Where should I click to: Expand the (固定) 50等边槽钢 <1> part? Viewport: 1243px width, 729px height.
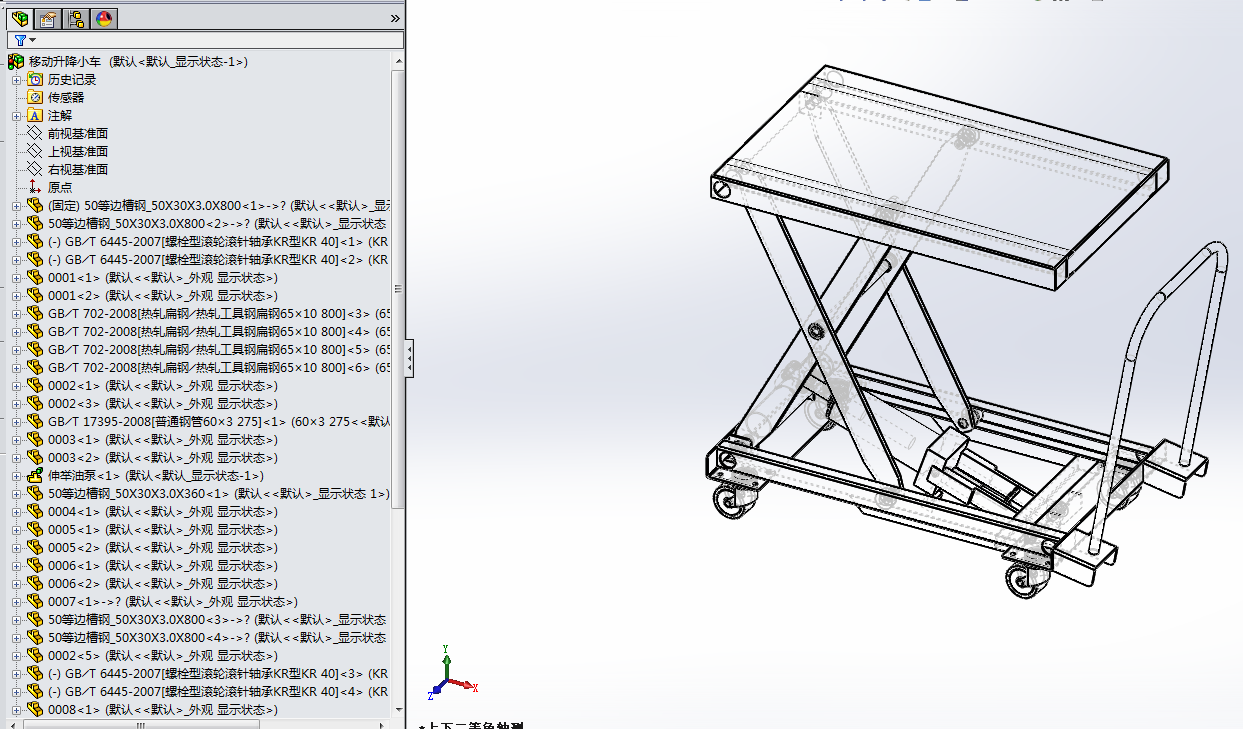pos(16,206)
